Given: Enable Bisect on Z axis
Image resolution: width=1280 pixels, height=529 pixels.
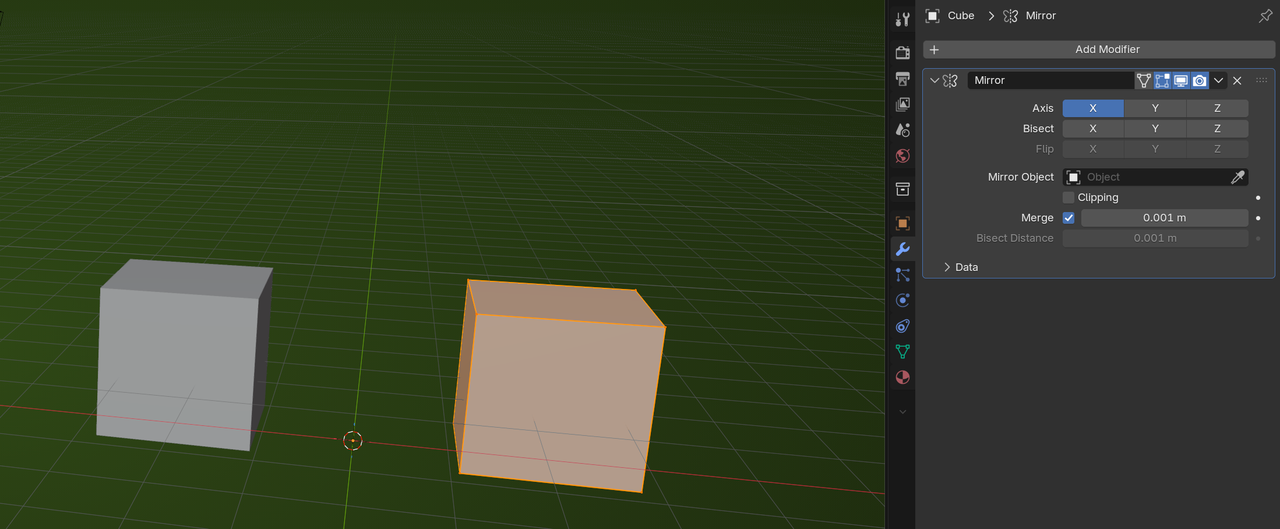Looking at the screenshot, I should [1217, 128].
